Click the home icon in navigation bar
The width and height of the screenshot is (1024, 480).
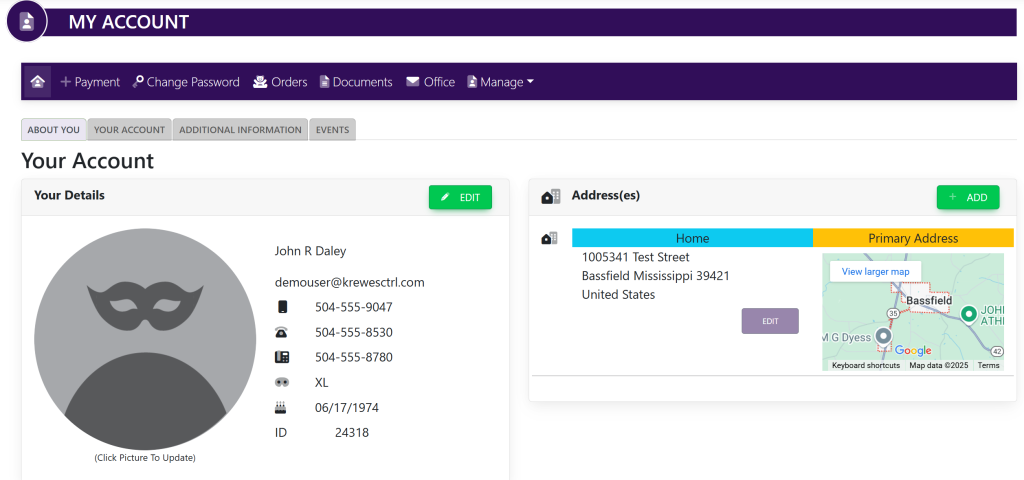coord(37,82)
